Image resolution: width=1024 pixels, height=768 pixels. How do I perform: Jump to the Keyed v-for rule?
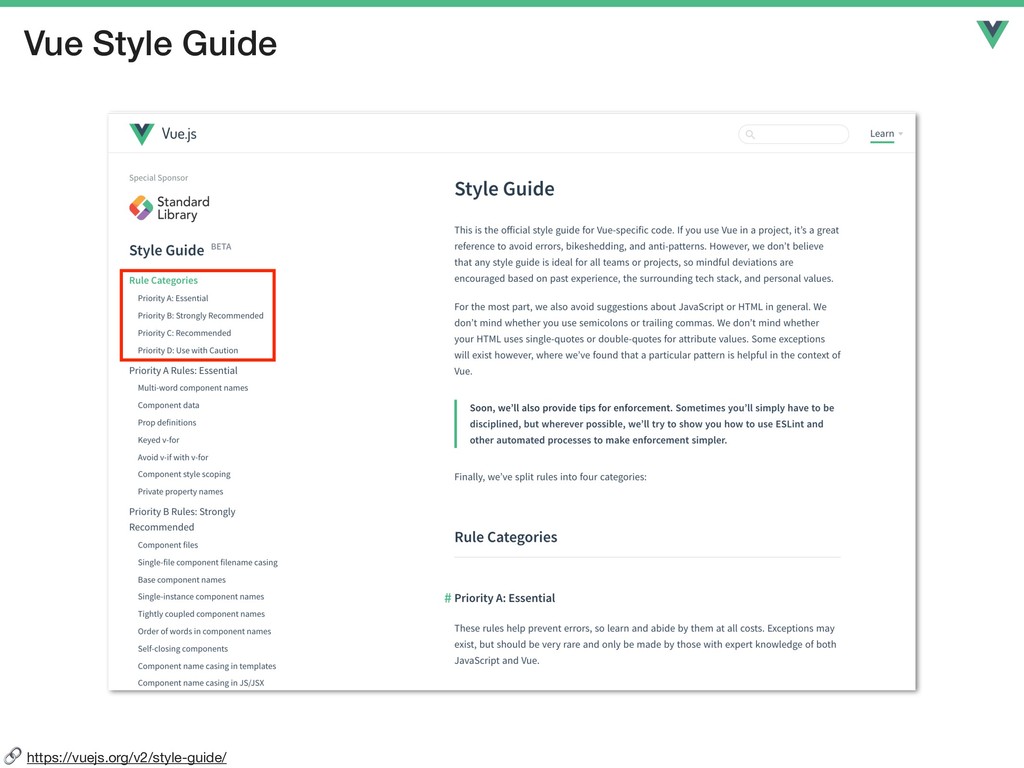(158, 440)
